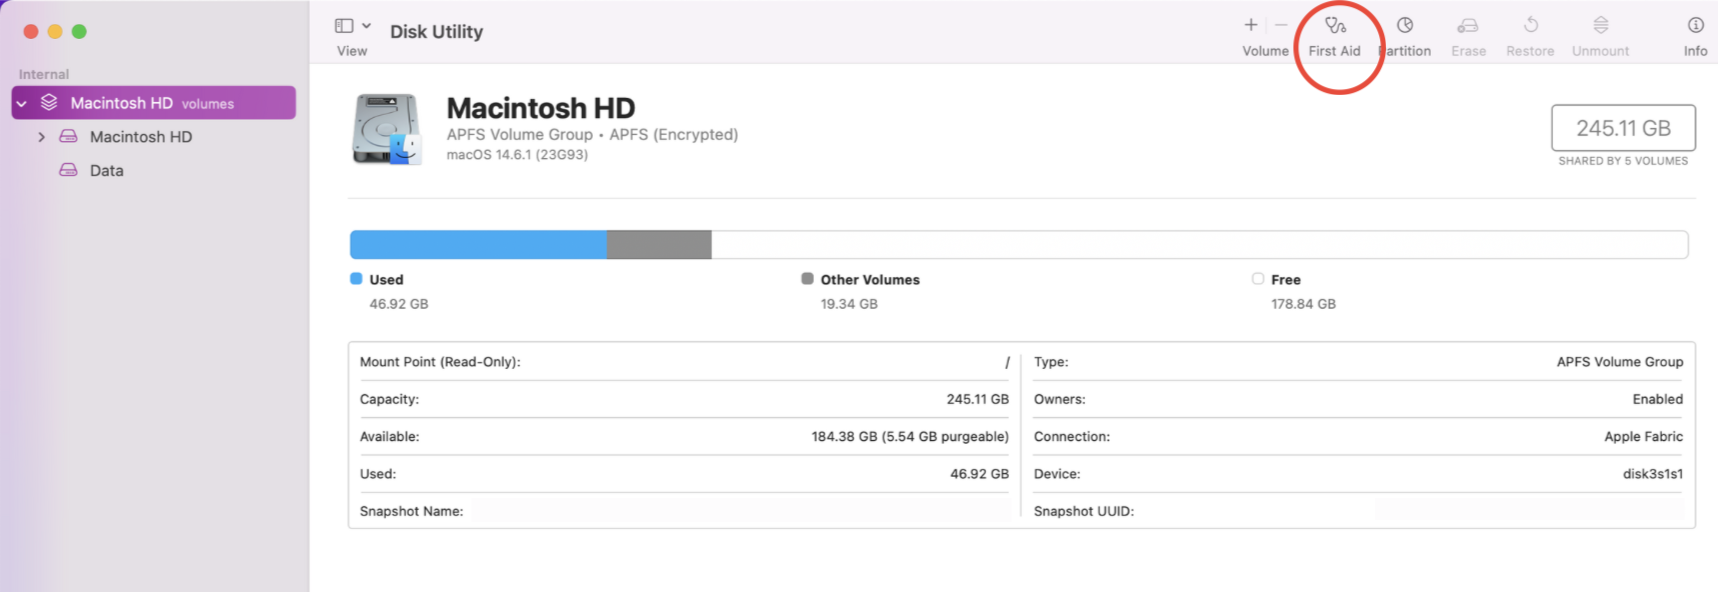Click the blue Used storage bar segment
Image resolution: width=1718 pixels, height=592 pixels.
click(478, 245)
